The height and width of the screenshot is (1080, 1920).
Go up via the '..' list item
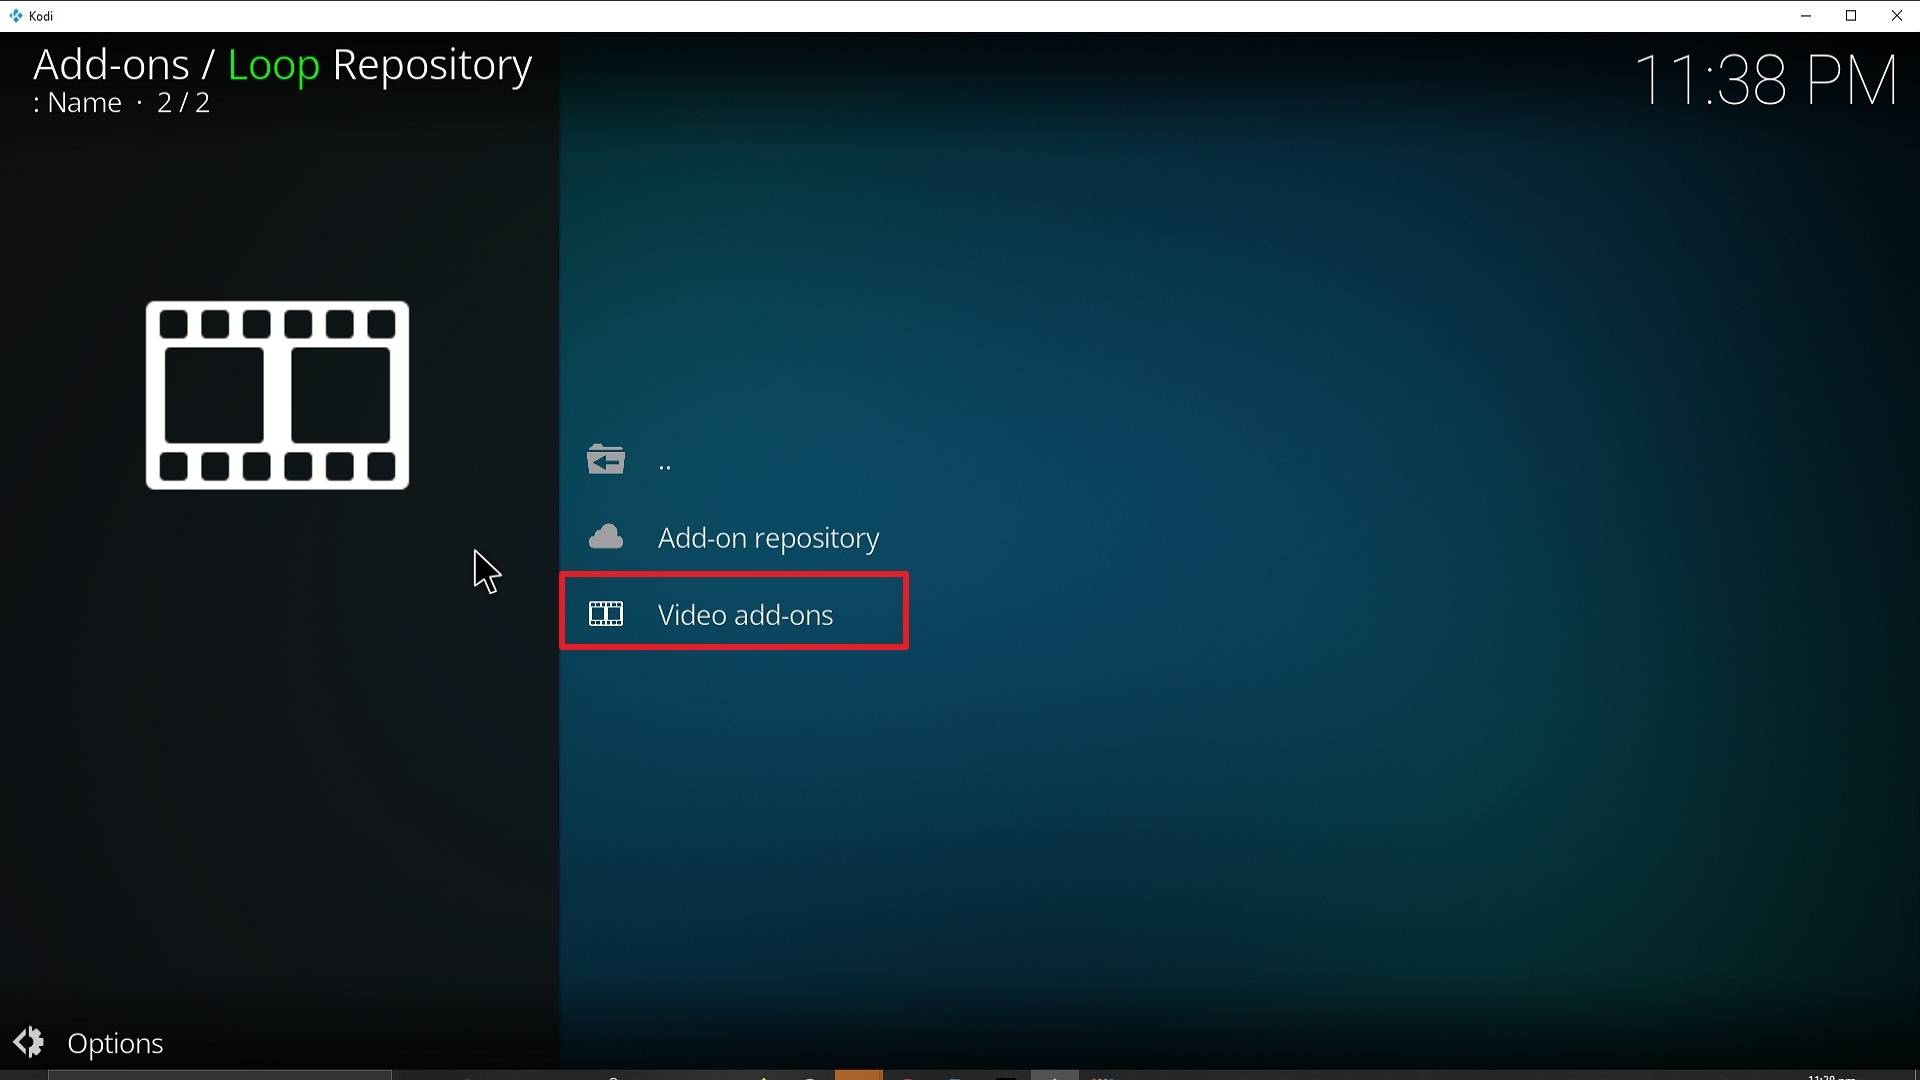665,463
